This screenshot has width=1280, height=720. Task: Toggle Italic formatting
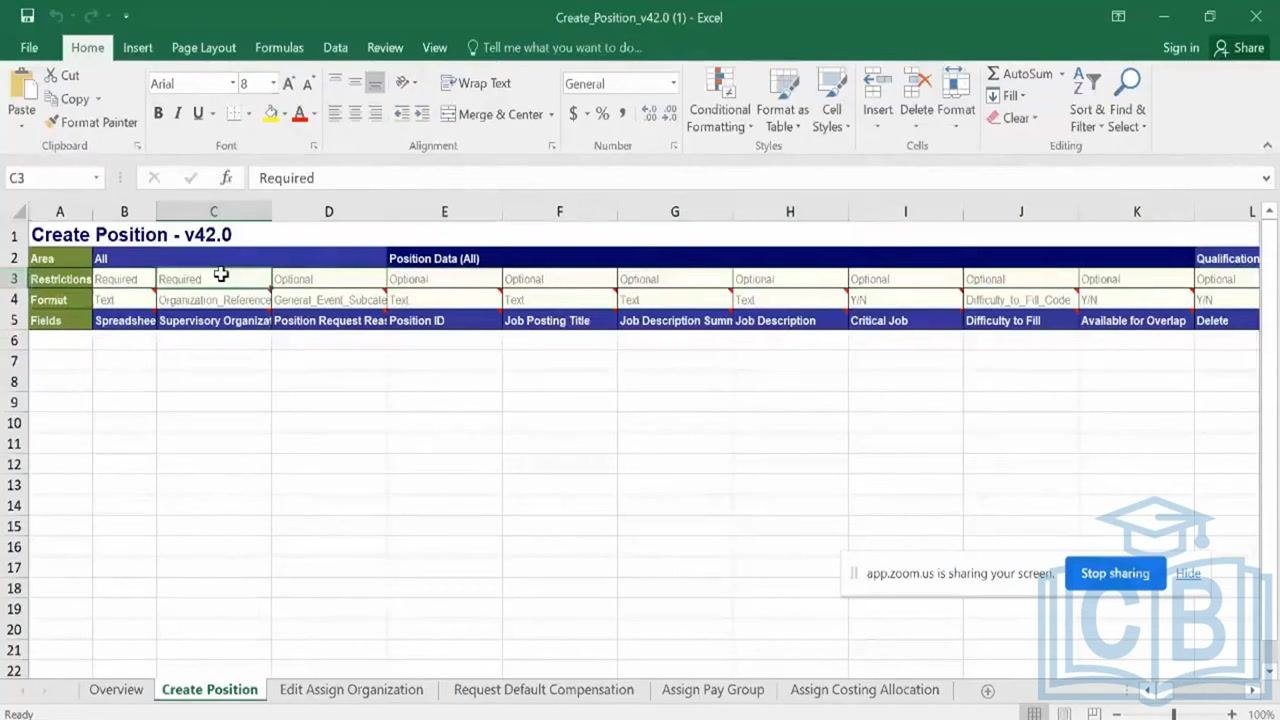(178, 114)
